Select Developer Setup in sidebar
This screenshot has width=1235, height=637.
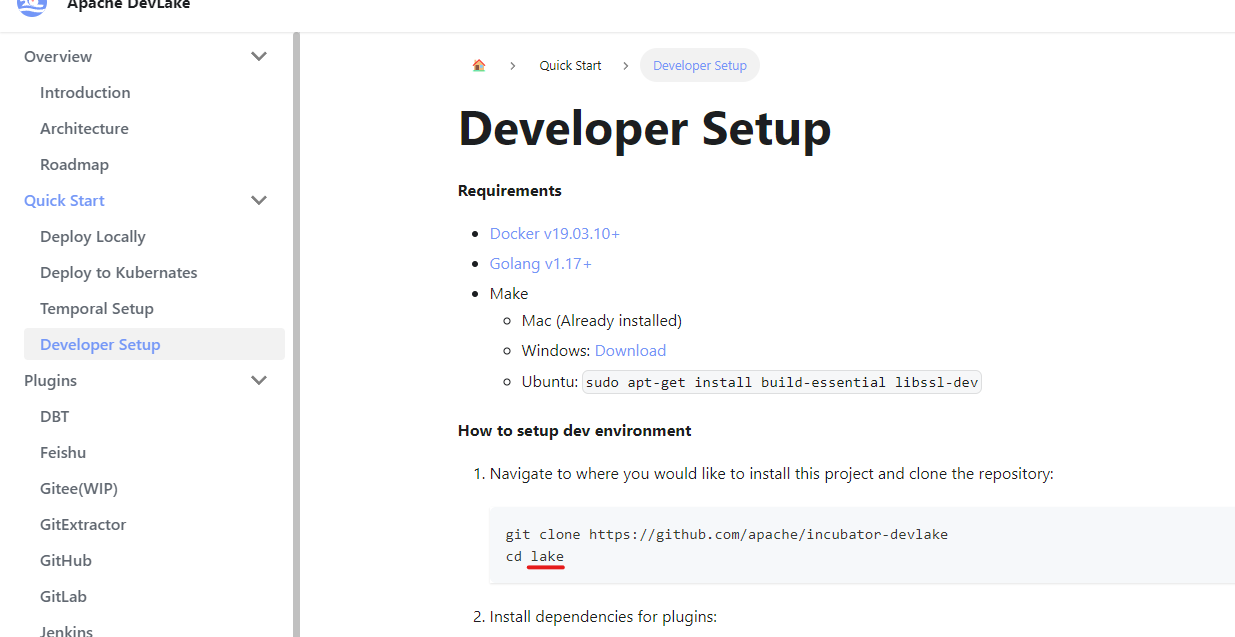pyautogui.click(x=154, y=345)
